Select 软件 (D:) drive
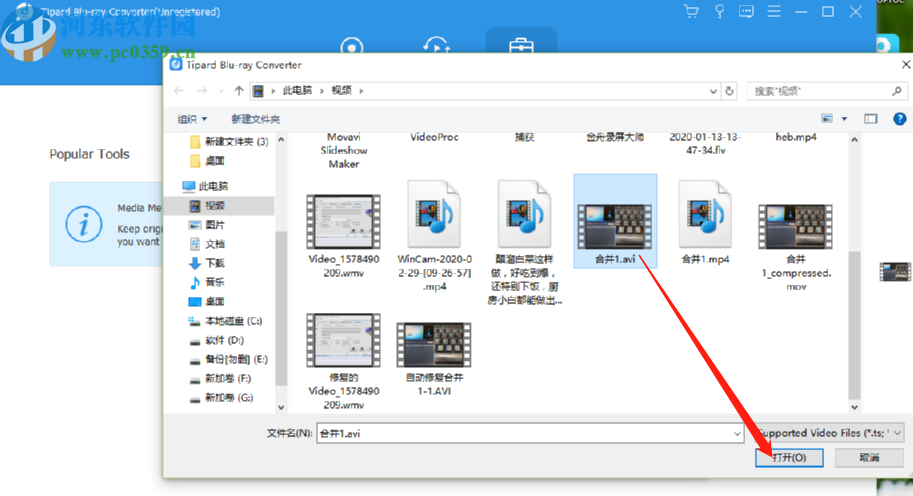The image size is (913, 496). click(x=217, y=340)
